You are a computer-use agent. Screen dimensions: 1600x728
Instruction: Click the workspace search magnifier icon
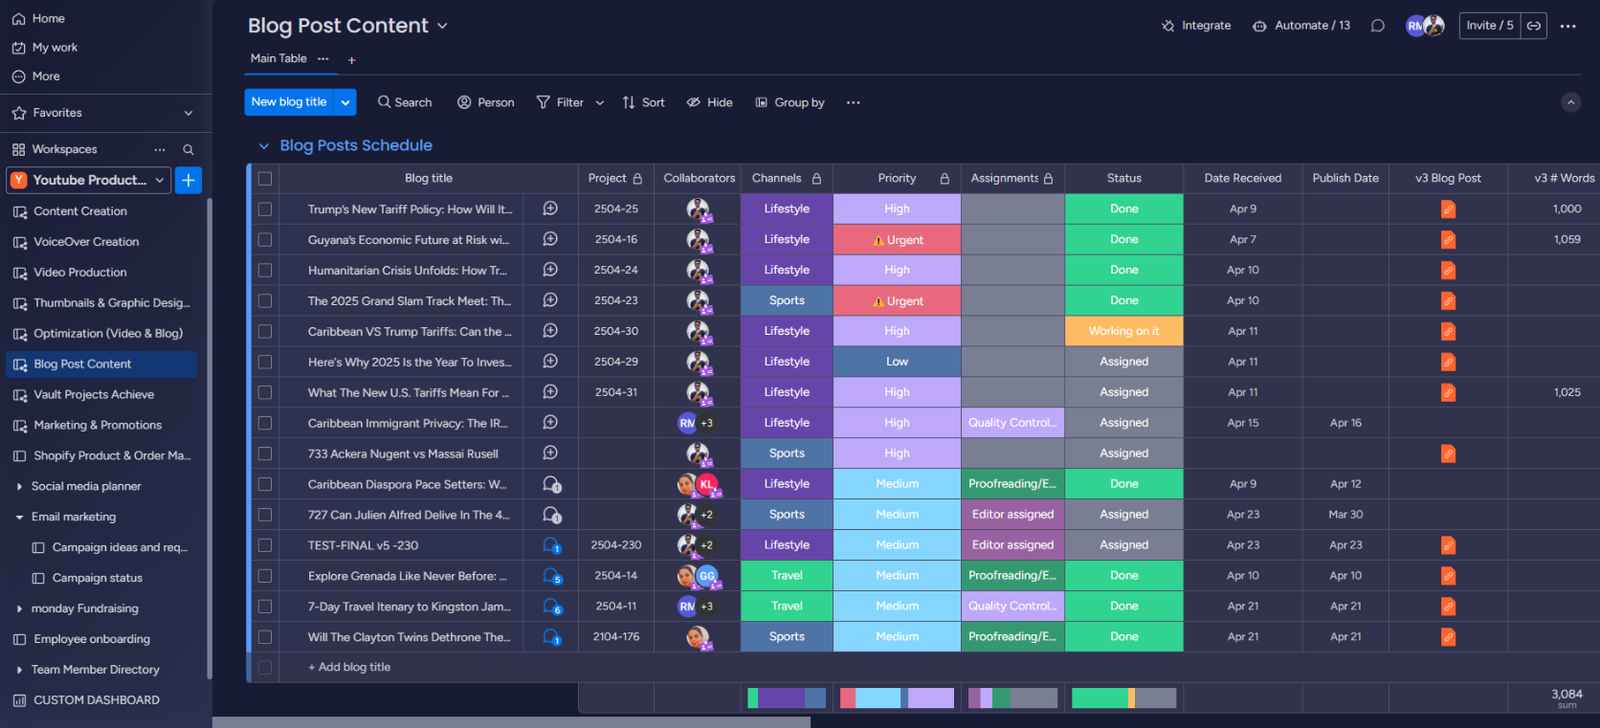point(188,150)
